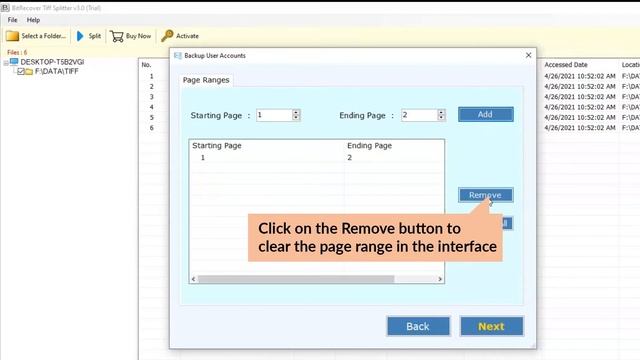The height and width of the screenshot is (360, 640).
Task: Open the Help menu
Action: [x=33, y=20]
